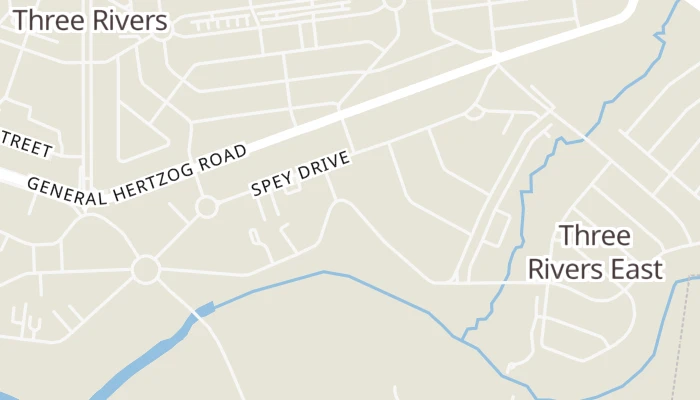This screenshot has width=700, height=400.
Task: Click the General Hertzog Road label
Action: coord(137,175)
